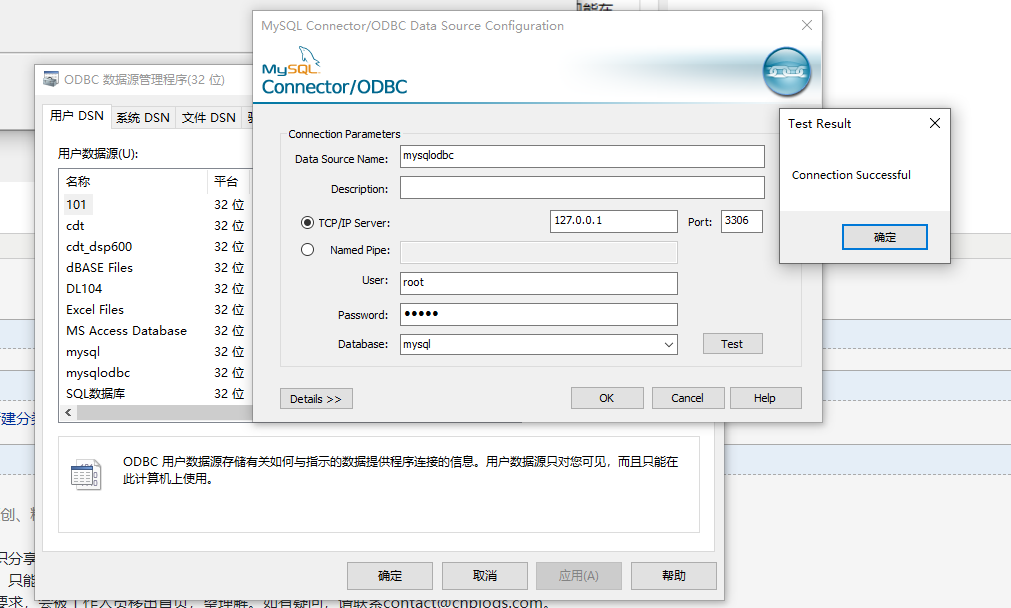Select the 101 data source row
1011x608 pixels.
pyautogui.click(x=155, y=204)
